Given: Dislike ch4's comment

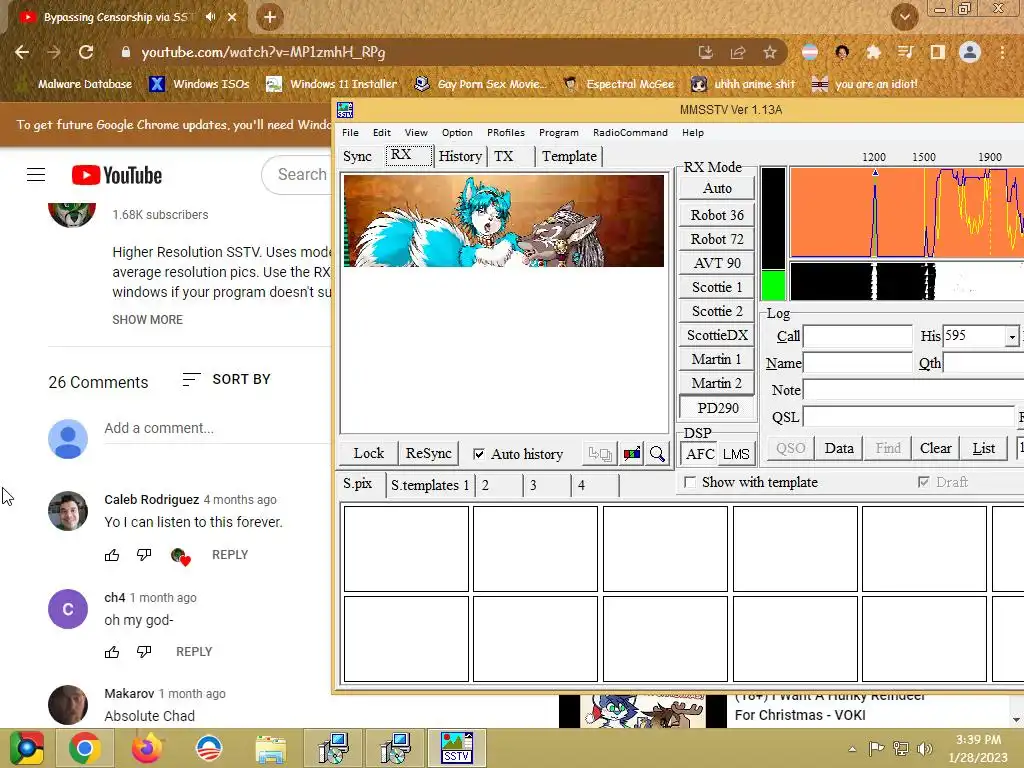Looking at the screenshot, I should [x=144, y=652].
